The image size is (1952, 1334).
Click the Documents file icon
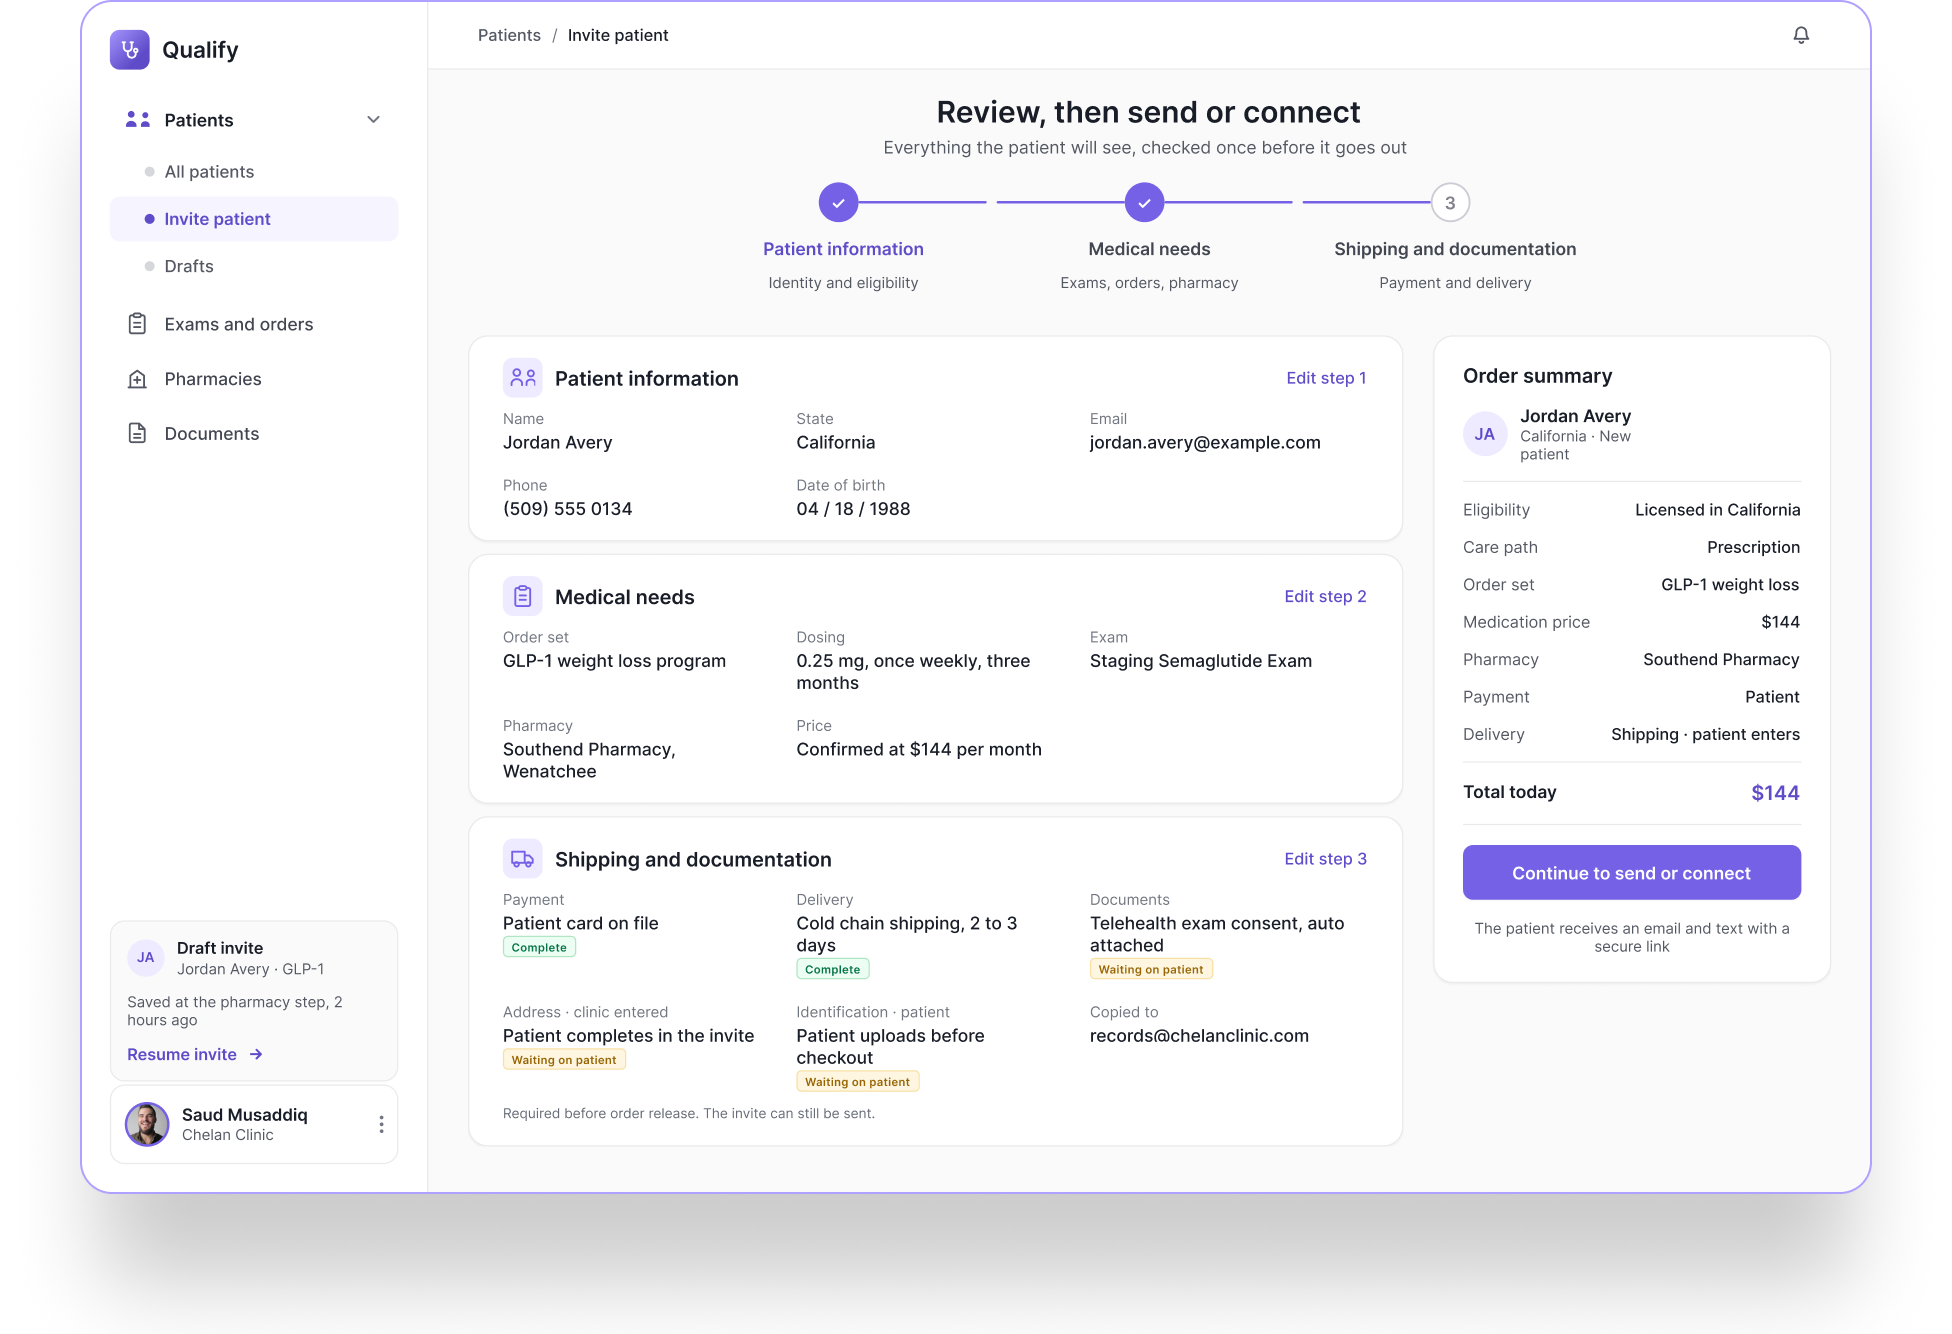pyautogui.click(x=138, y=433)
